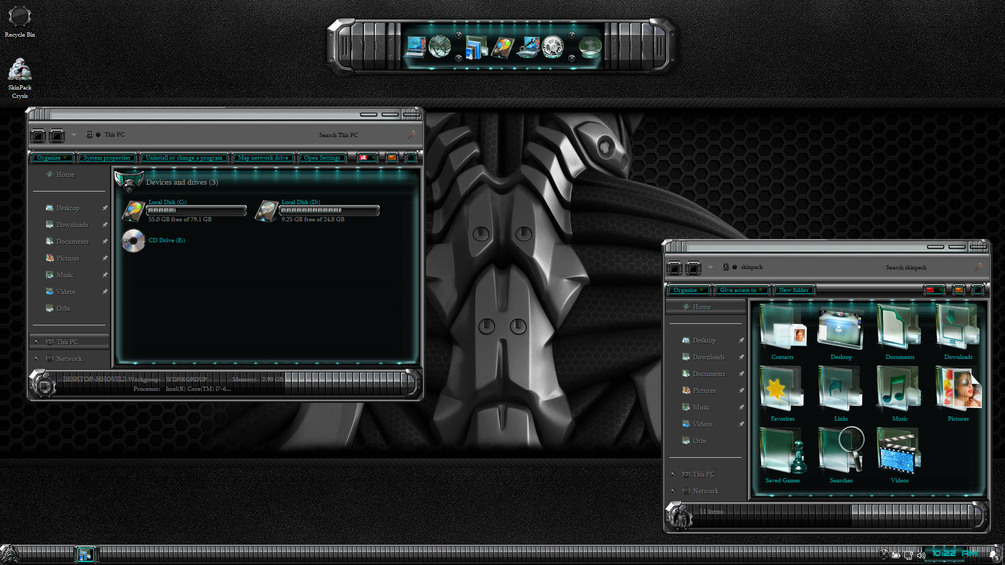Go back in the skinpack window
Viewport: 1005px width, 565px height.
(674, 268)
